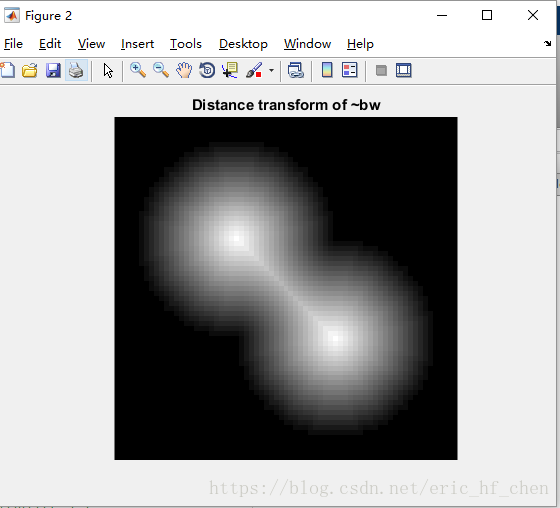The height and width of the screenshot is (508, 560).
Task: Open a file with the folder icon
Action: coord(30,70)
